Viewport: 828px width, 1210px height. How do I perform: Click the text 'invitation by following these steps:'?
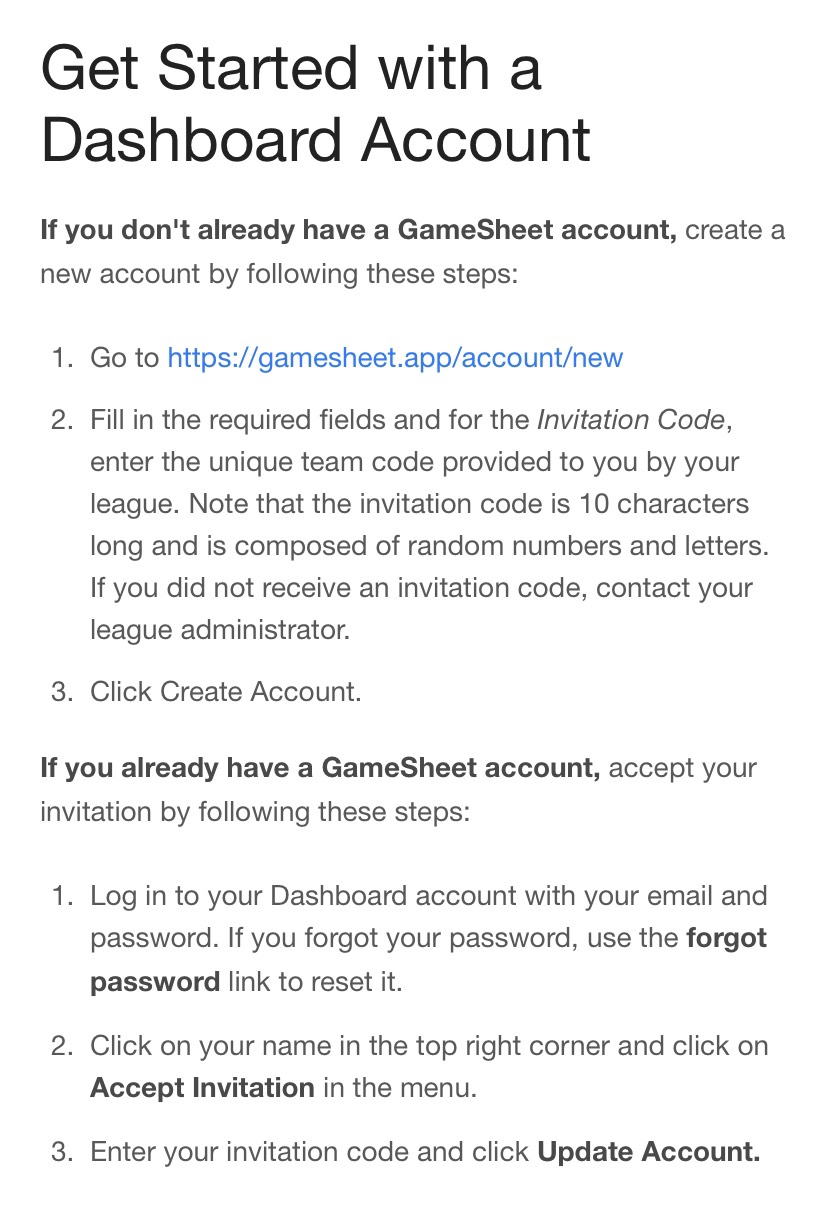[x=254, y=811]
